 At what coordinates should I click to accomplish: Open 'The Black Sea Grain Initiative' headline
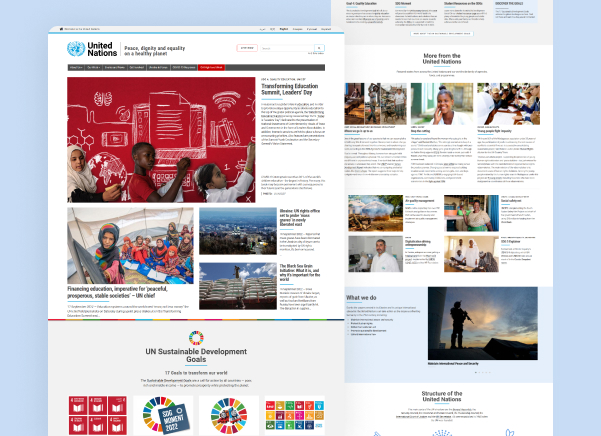tap(299, 272)
